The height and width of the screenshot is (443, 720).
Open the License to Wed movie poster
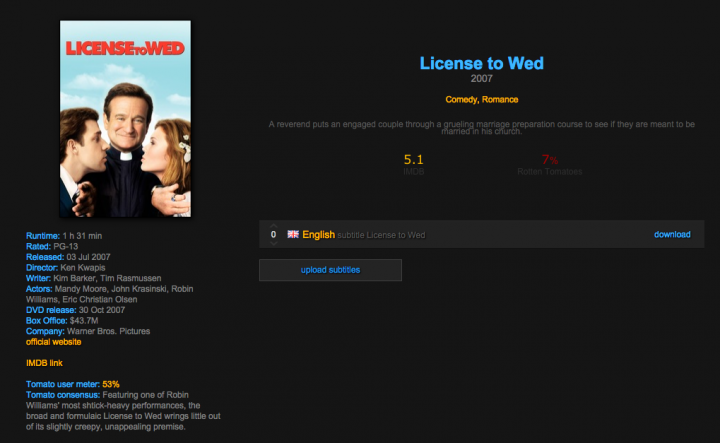(125, 118)
